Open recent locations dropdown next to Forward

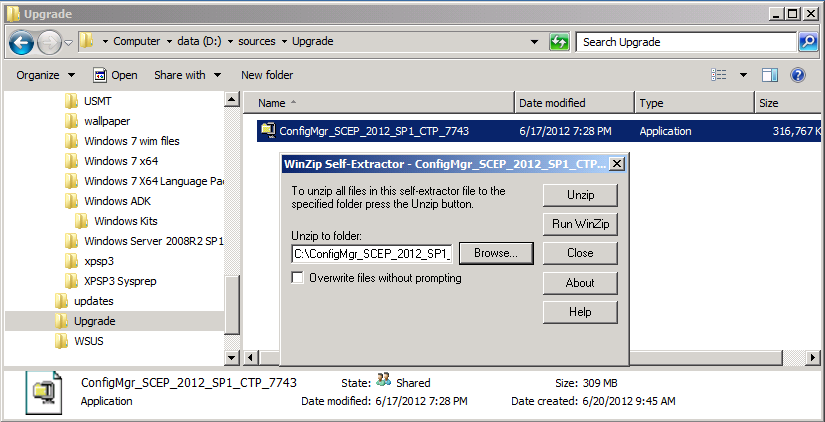click(69, 43)
